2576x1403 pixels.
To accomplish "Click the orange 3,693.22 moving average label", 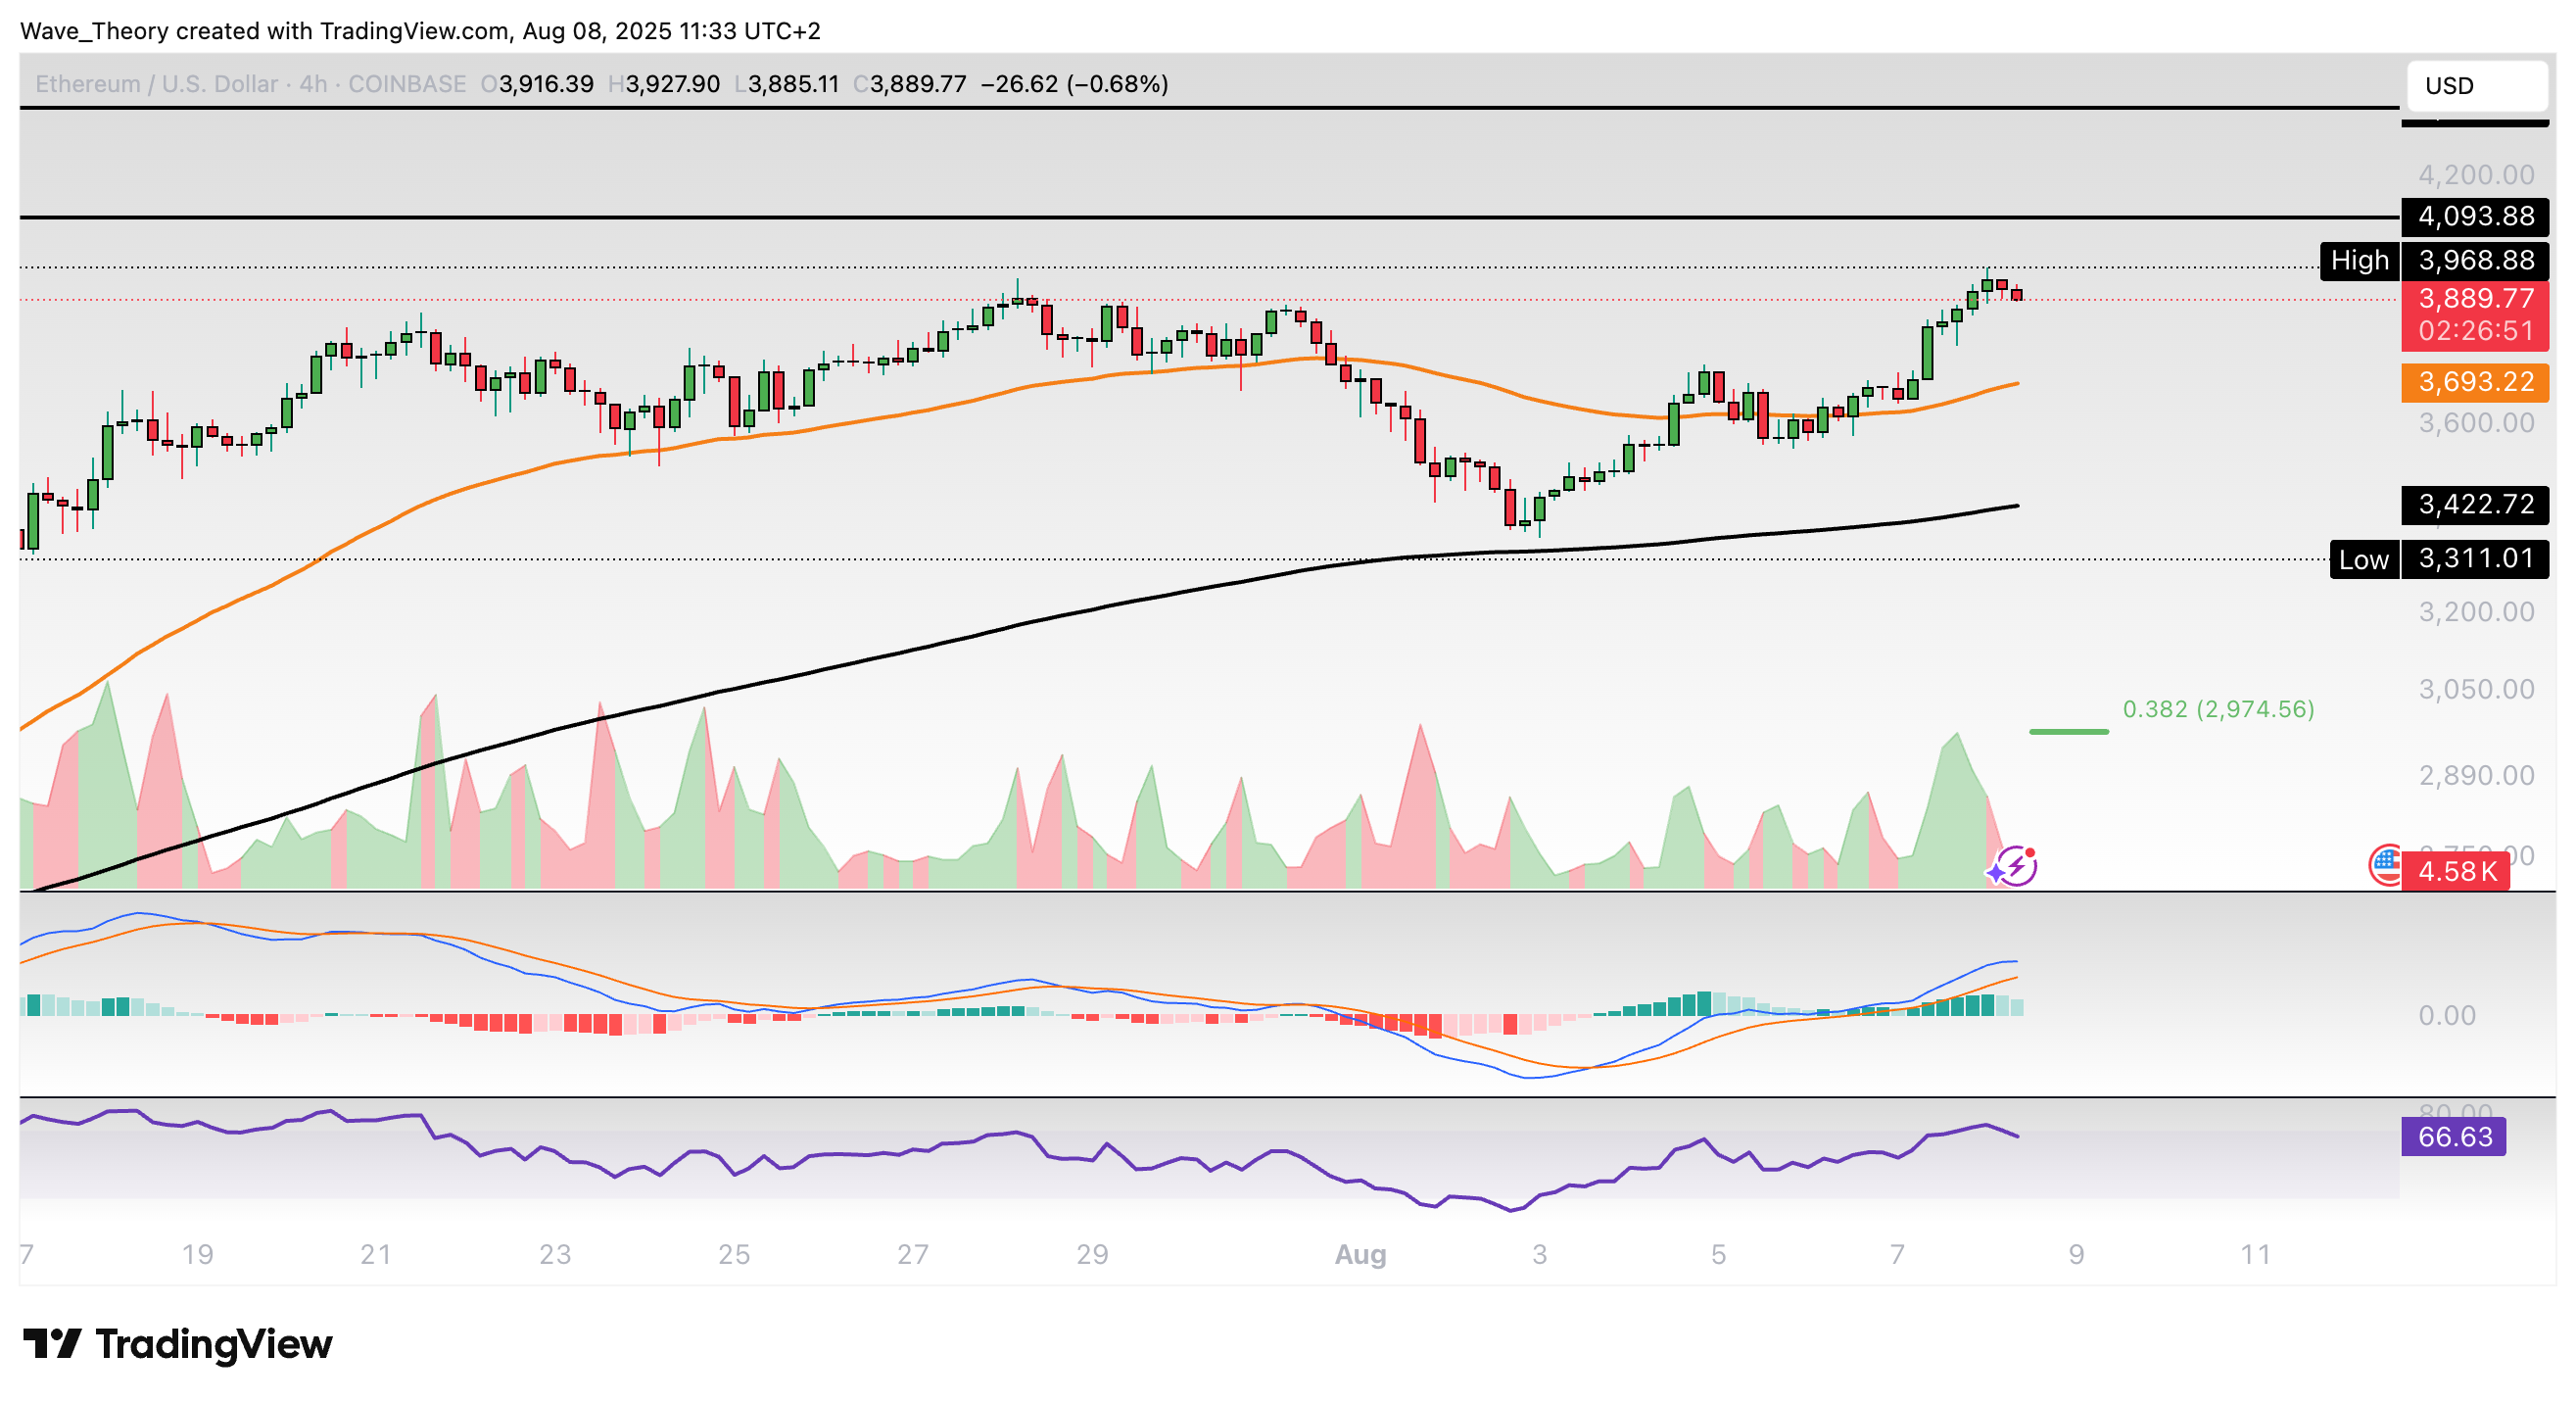I will coord(2475,382).
